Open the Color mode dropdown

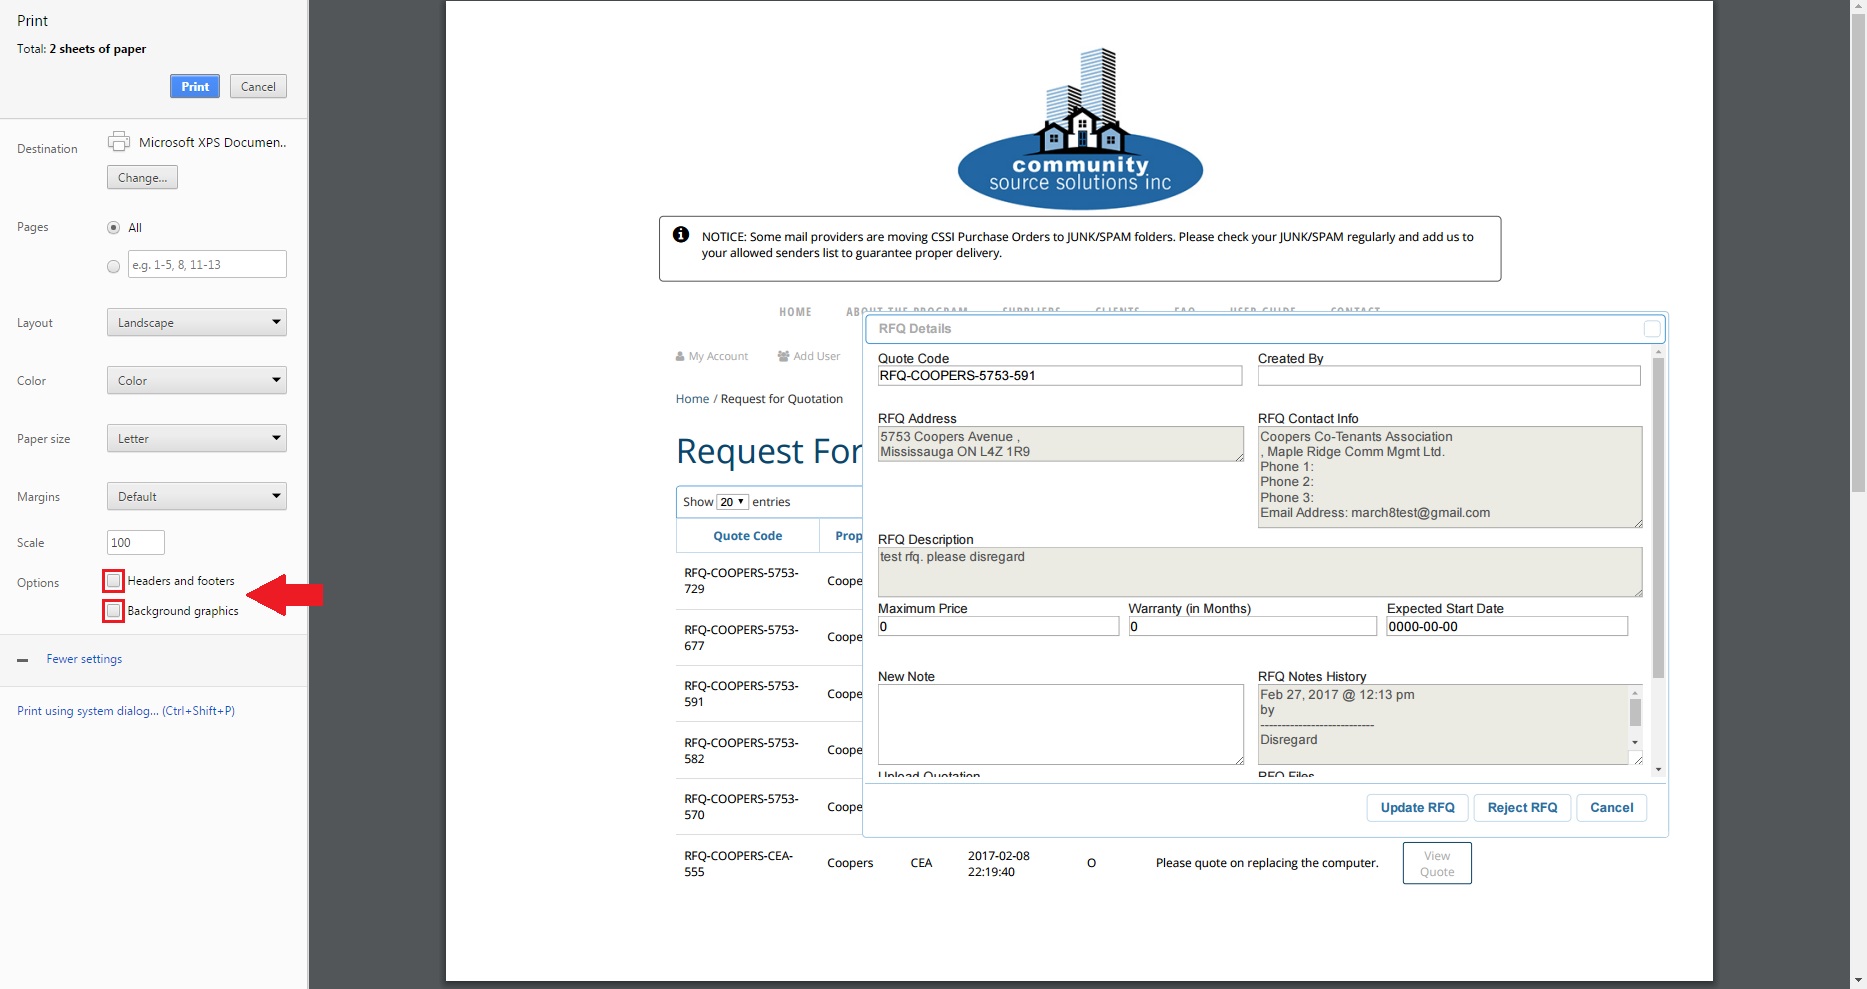196,381
